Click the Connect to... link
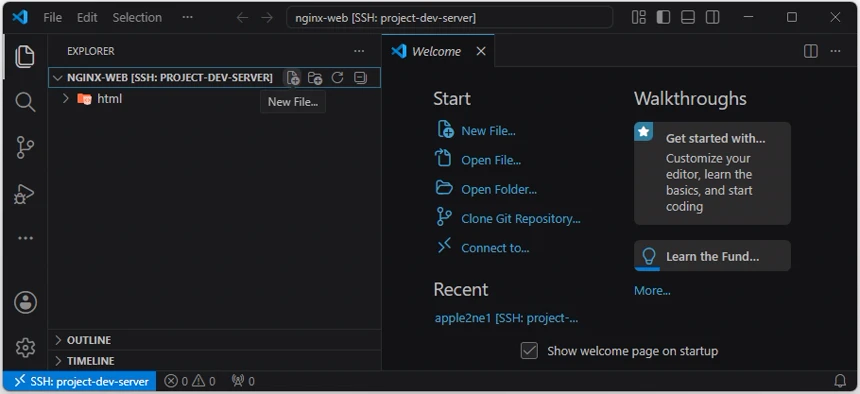This screenshot has height=394, width=860. pyautogui.click(x=495, y=248)
